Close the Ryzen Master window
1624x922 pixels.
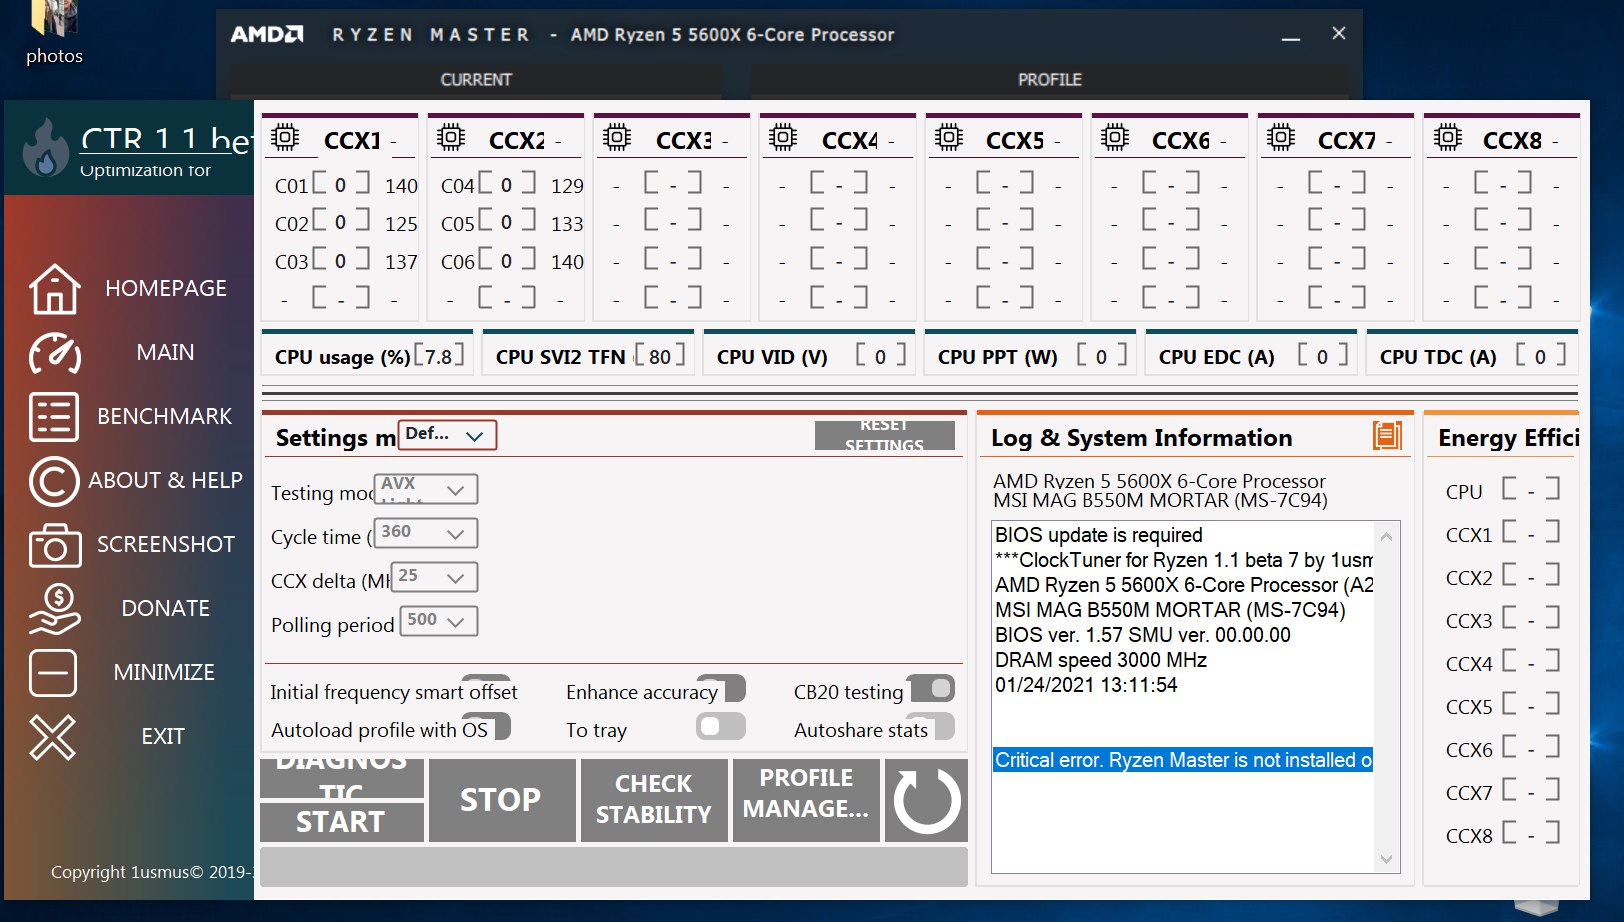(1339, 33)
